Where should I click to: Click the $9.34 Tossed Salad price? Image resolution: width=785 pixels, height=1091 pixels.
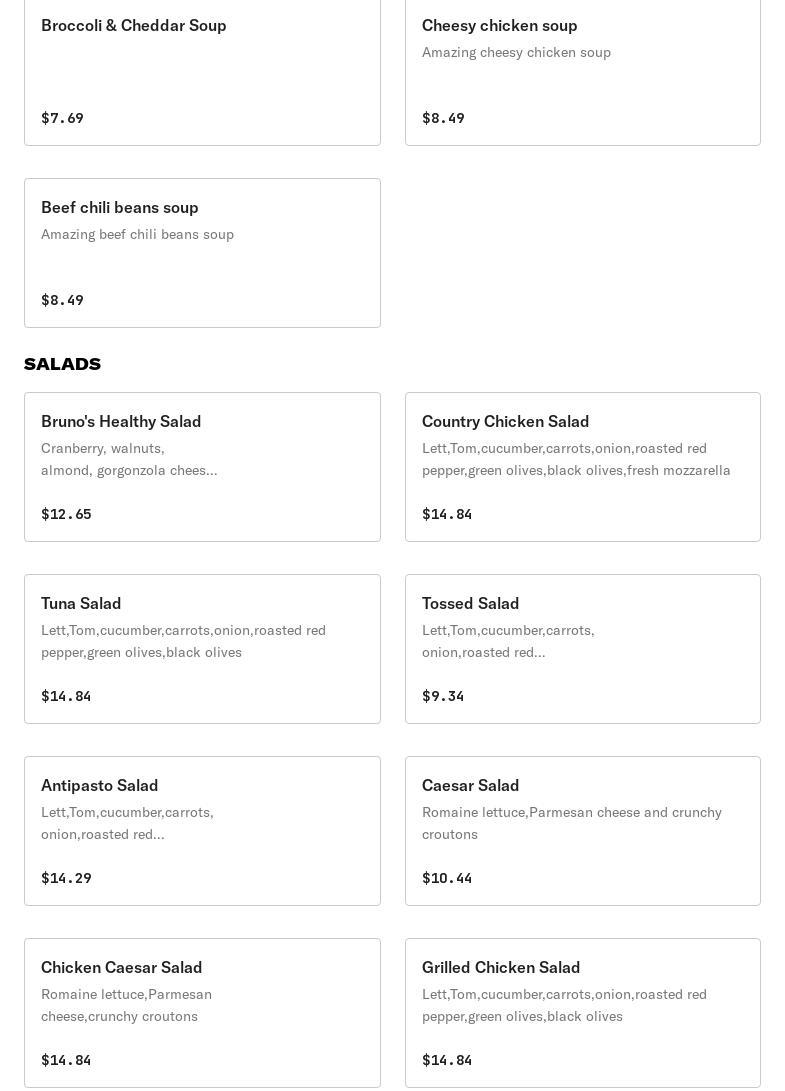point(443,696)
